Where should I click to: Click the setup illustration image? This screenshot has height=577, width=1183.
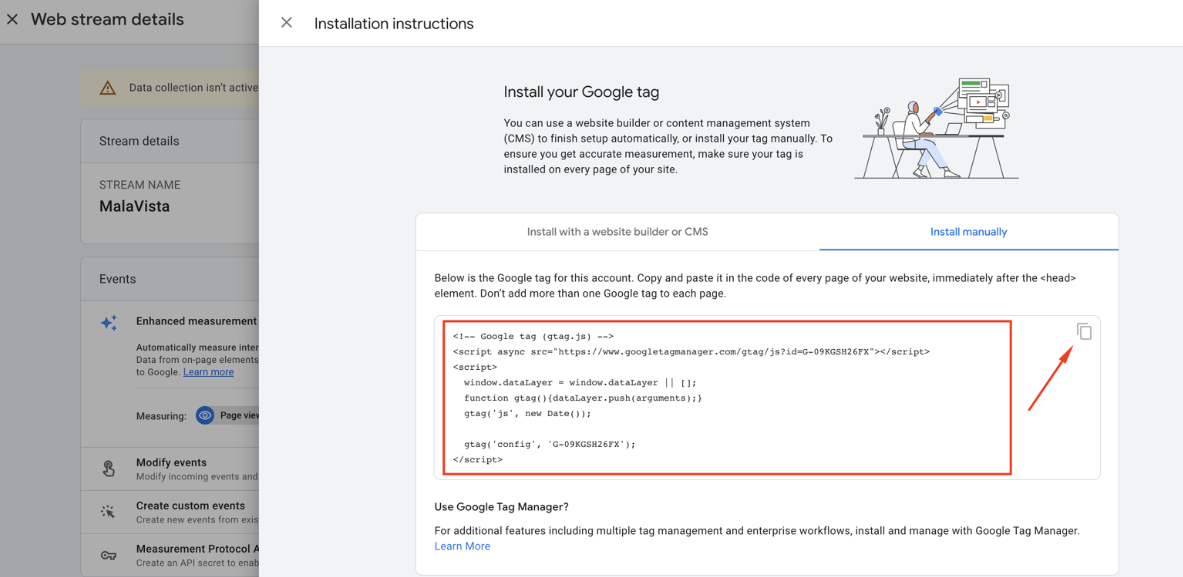click(x=936, y=128)
